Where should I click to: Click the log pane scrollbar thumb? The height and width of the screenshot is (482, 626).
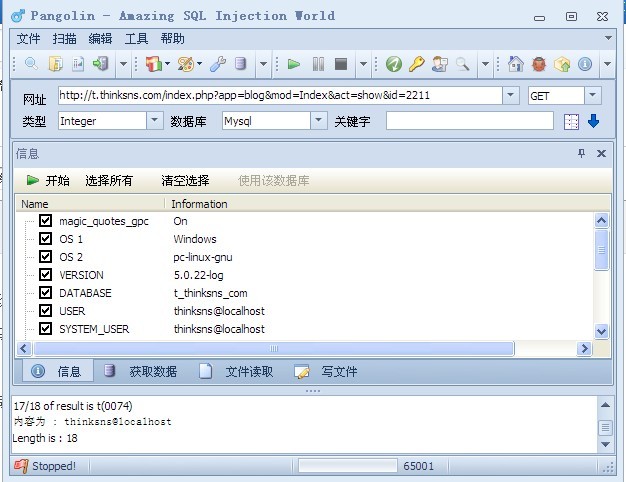[605, 427]
